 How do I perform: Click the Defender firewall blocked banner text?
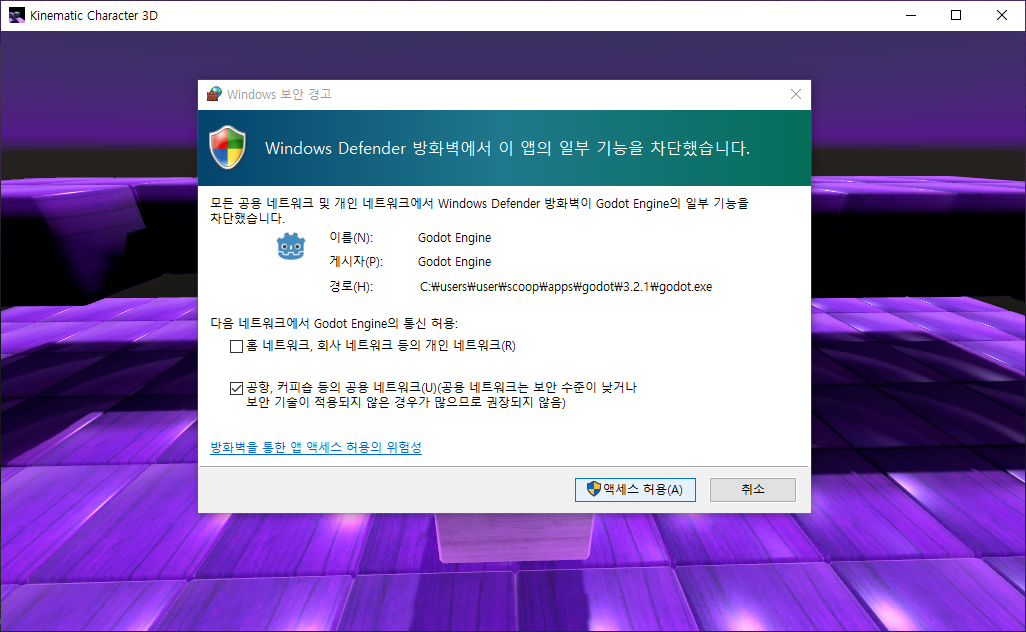tap(507, 149)
